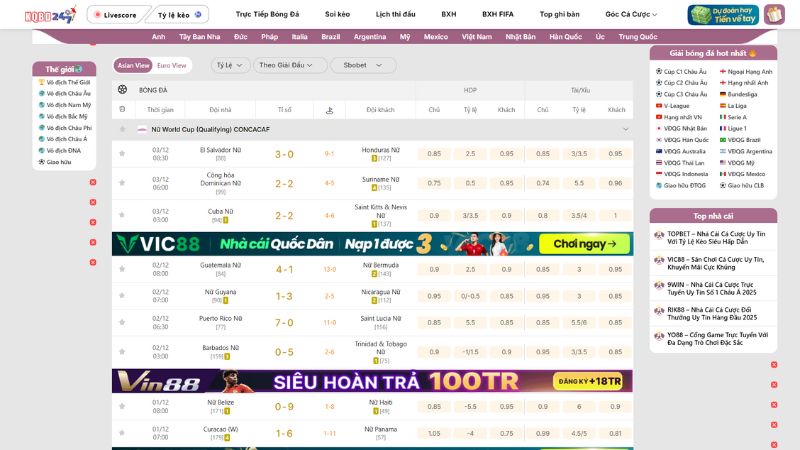
Task: Switch to Asian View
Action: [x=133, y=65]
